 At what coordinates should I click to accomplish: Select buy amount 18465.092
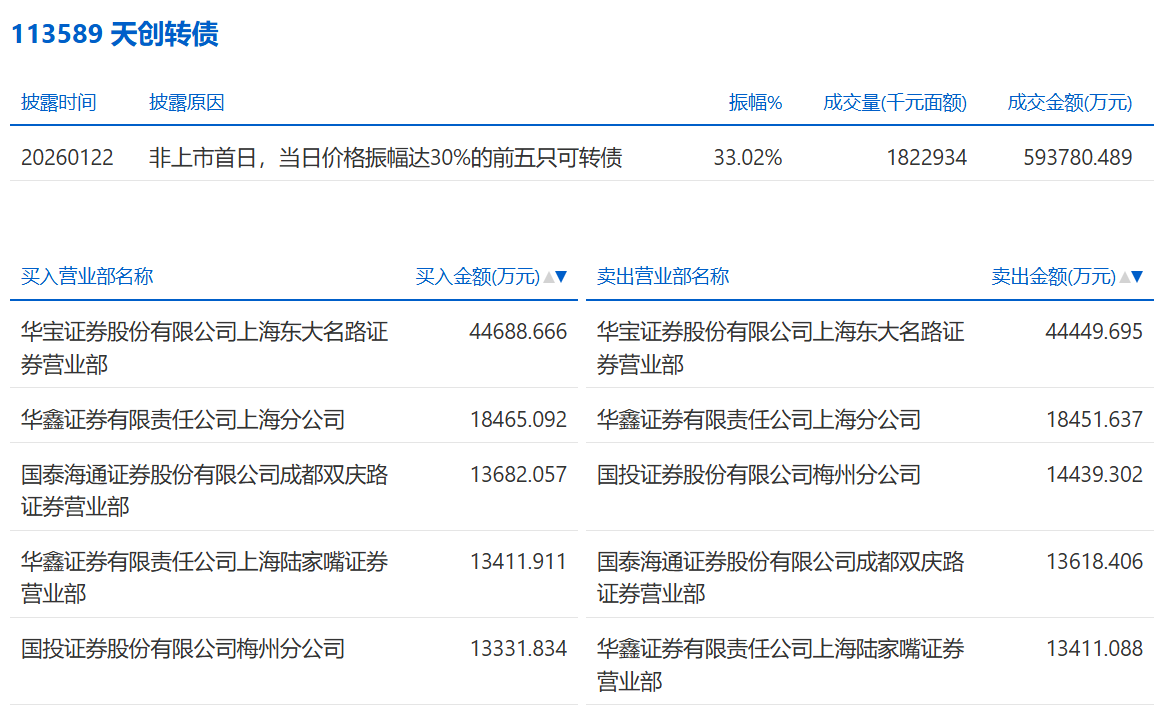pyautogui.click(x=518, y=420)
